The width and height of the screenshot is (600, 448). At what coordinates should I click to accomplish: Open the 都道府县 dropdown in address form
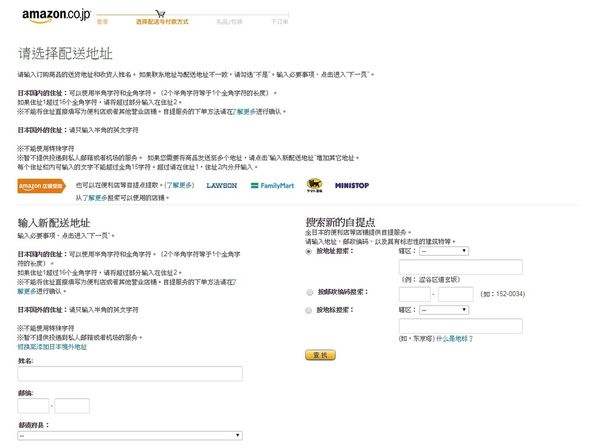pos(130,436)
